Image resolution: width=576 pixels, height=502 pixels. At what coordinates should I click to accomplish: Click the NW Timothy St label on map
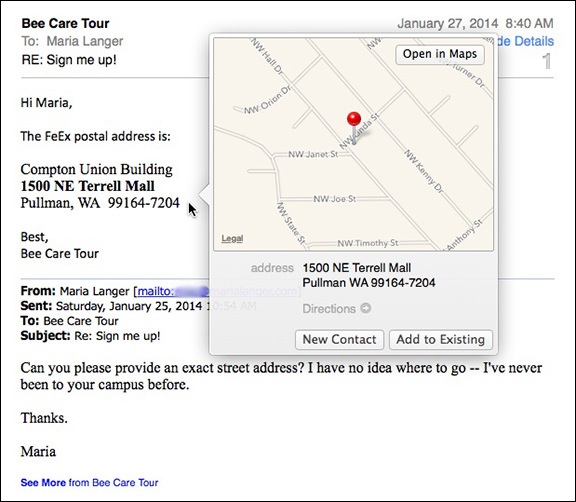(368, 243)
